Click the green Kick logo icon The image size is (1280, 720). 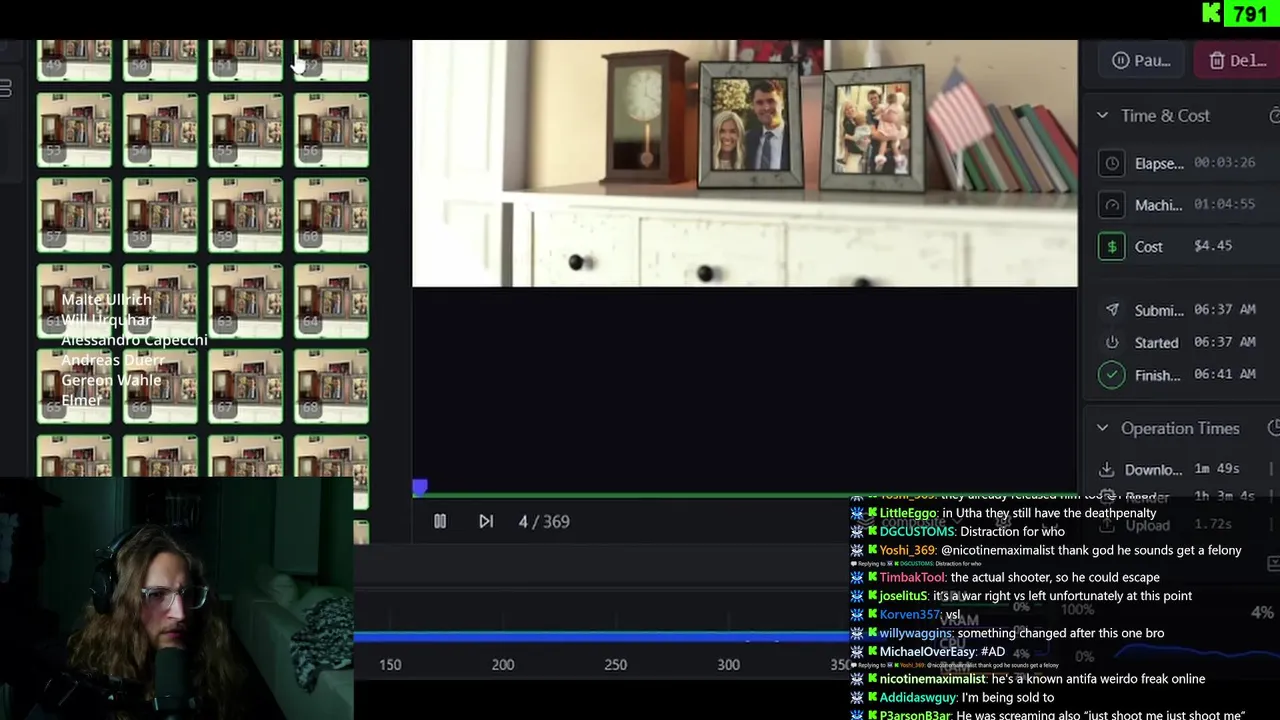[1212, 13]
